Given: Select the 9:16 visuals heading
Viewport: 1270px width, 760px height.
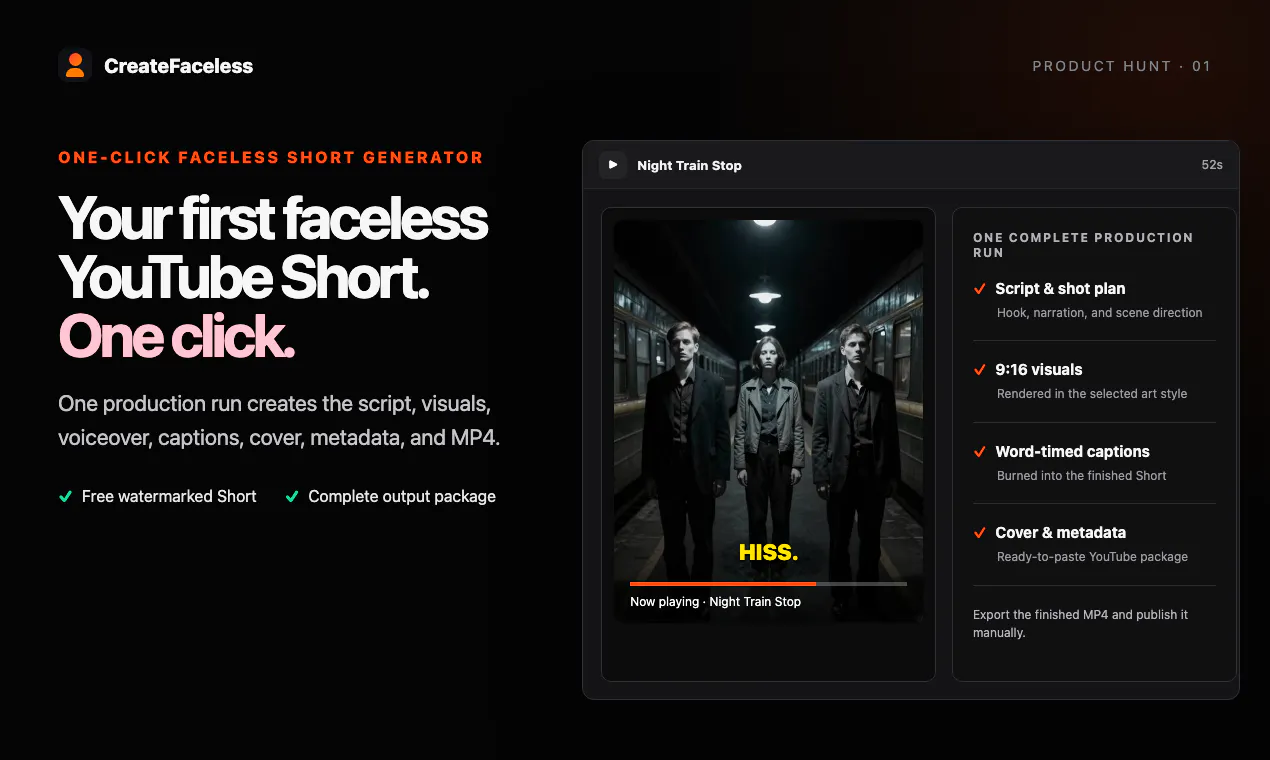Looking at the screenshot, I should point(1038,370).
